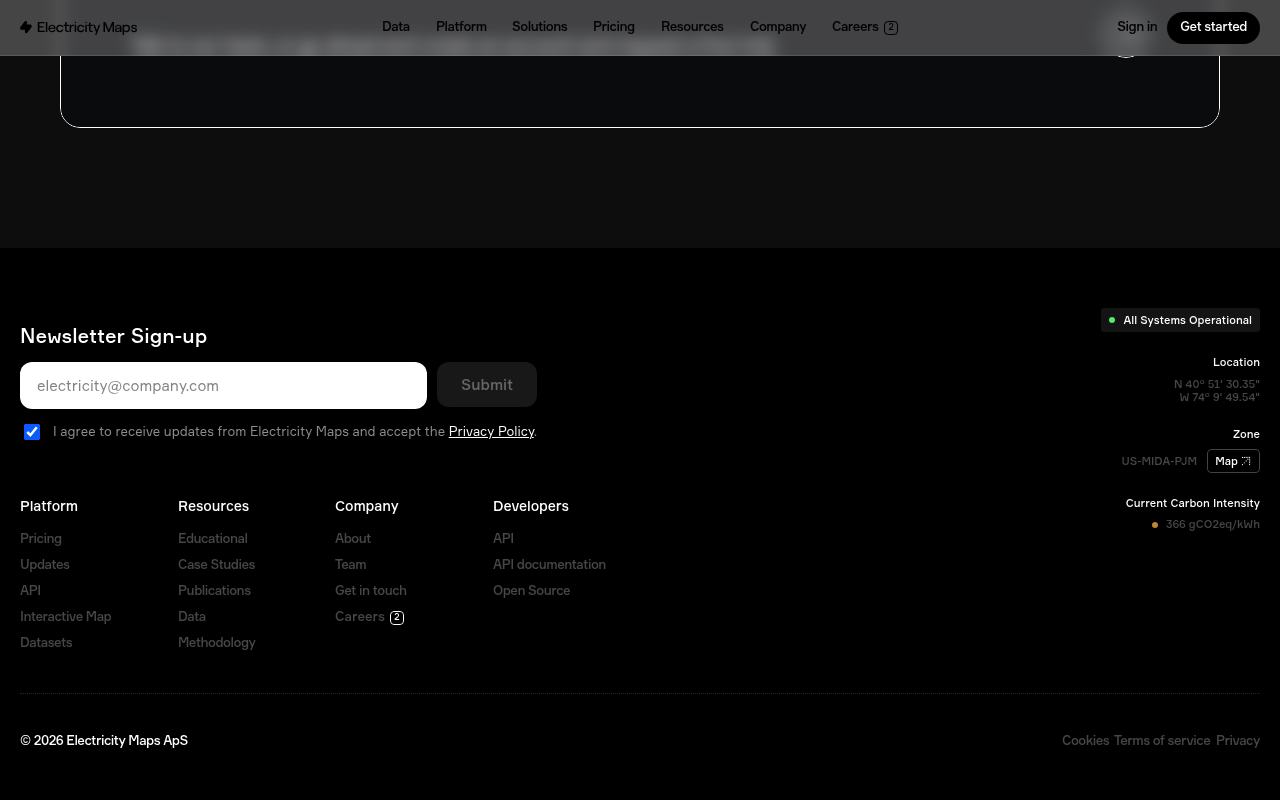Viewport: 1280px width, 800px height.
Task: Open the Publications link
Action: [x=214, y=590]
